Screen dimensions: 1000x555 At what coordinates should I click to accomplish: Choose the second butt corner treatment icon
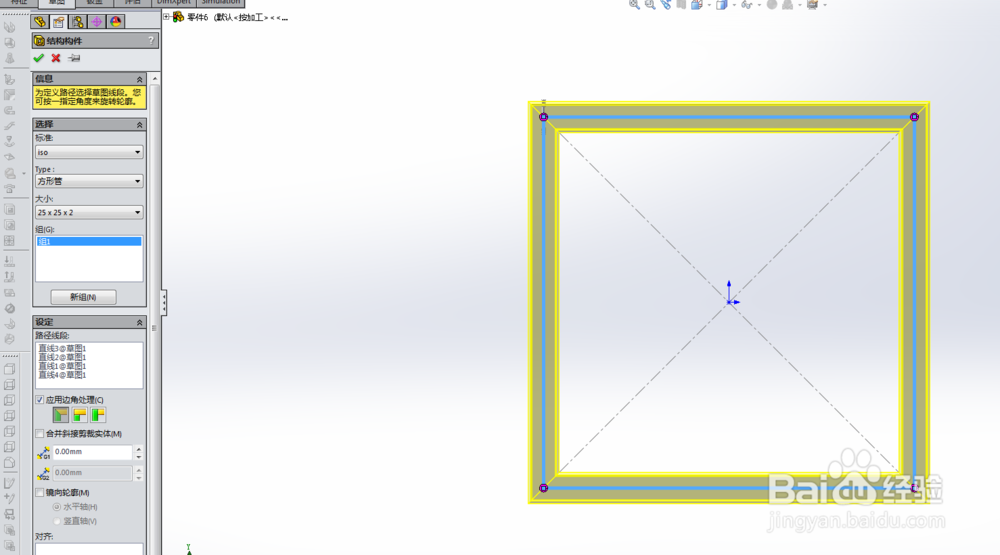pyautogui.click(x=98, y=415)
